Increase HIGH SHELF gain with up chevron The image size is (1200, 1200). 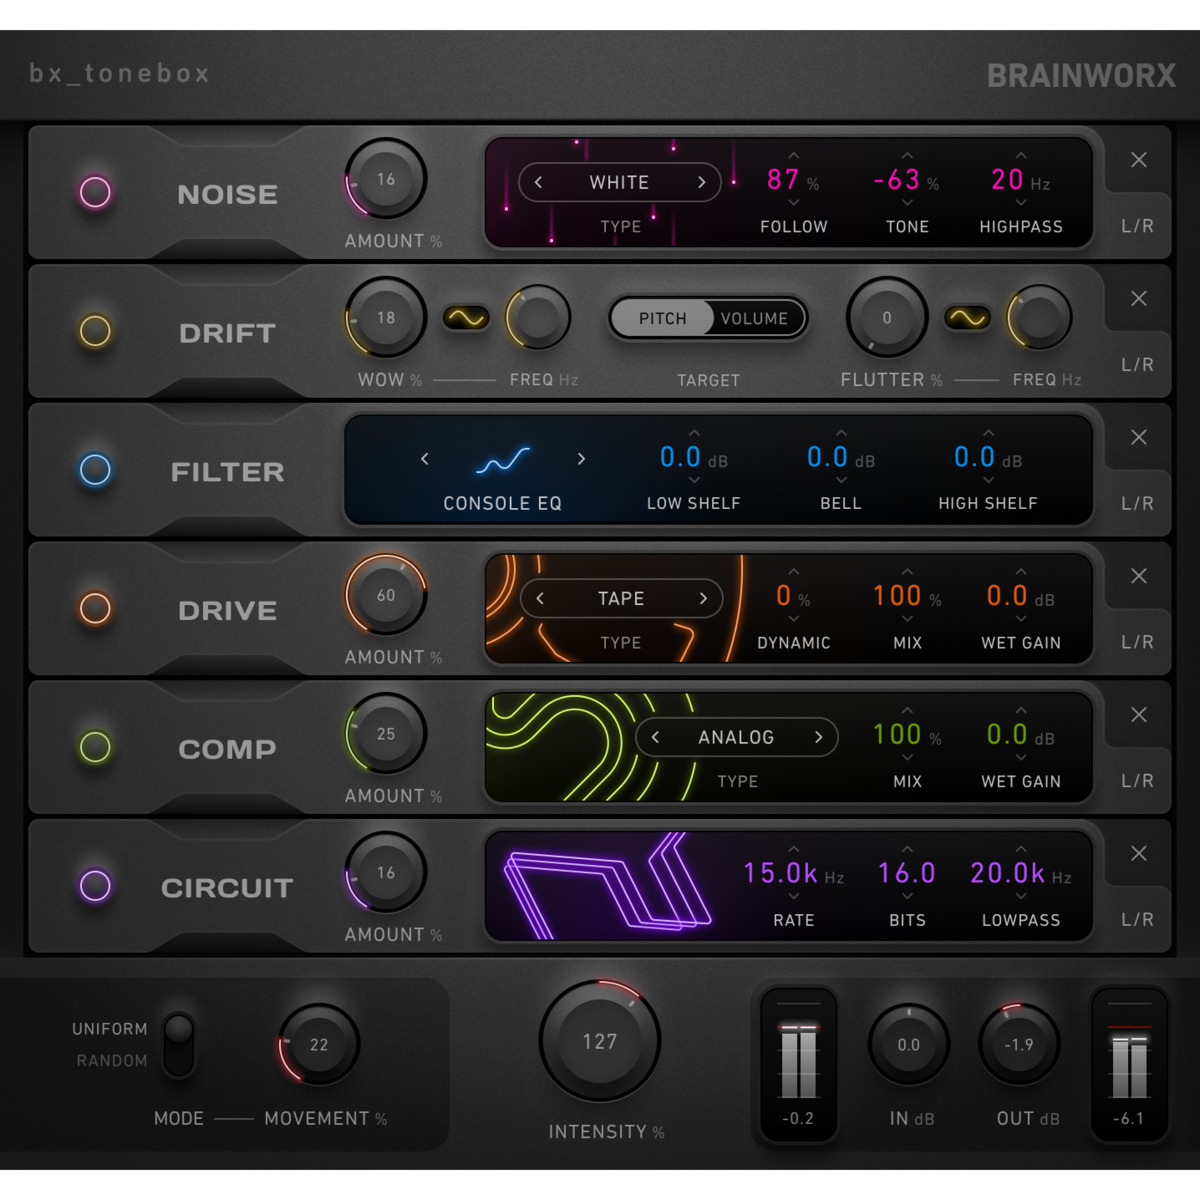click(988, 433)
